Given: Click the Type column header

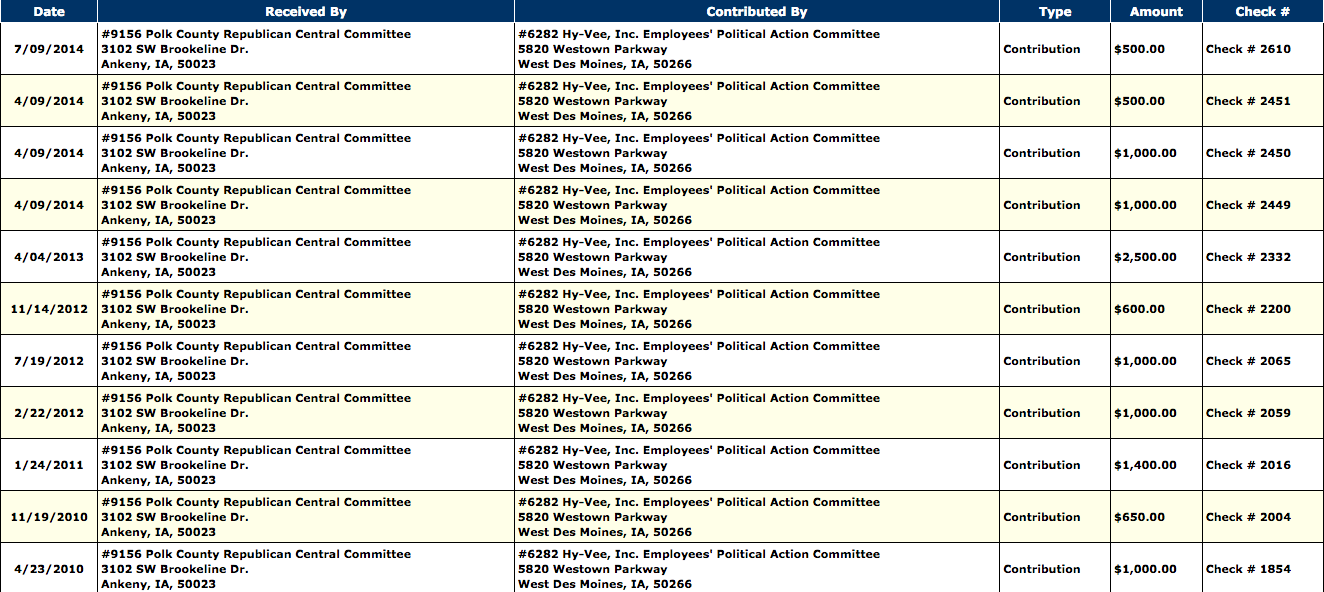Looking at the screenshot, I should (1055, 12).
